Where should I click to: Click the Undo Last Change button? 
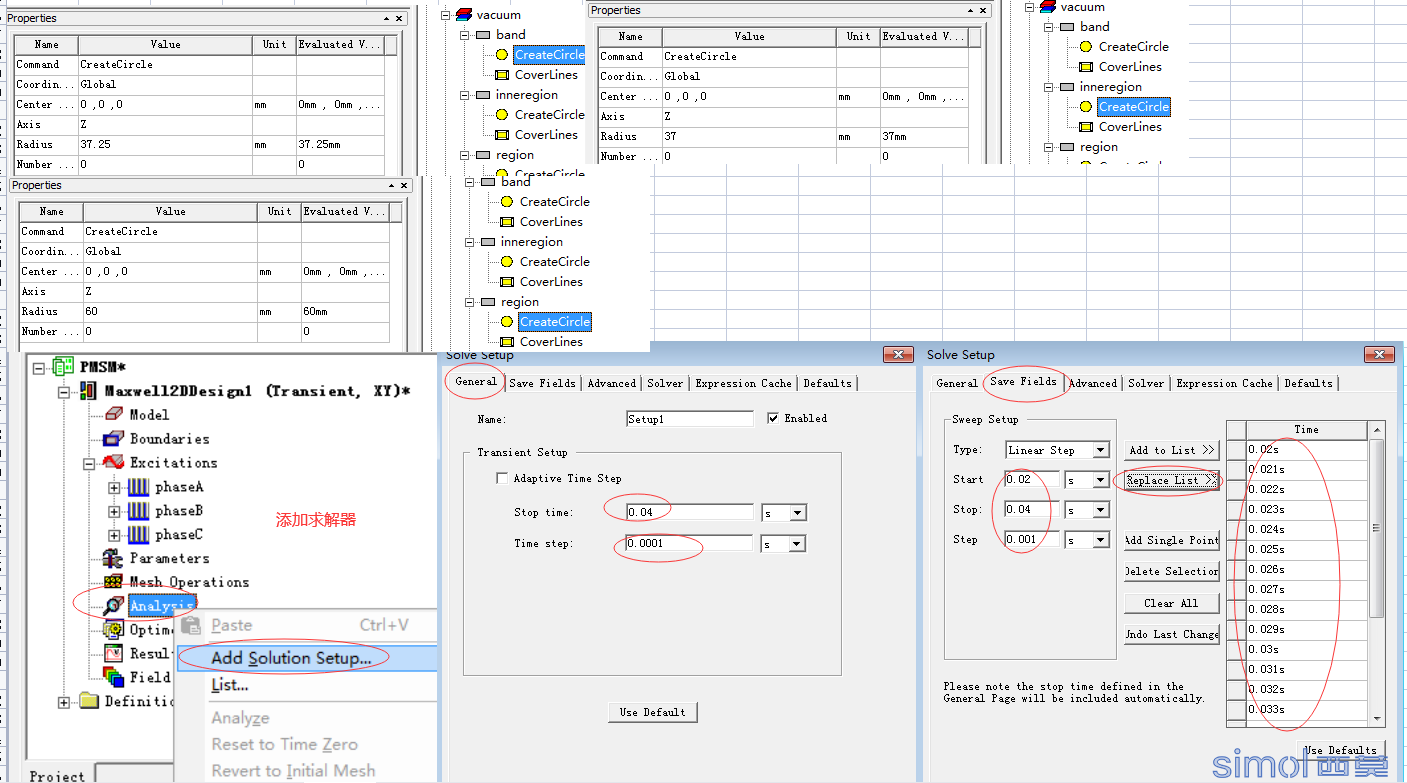[1171, 634]
